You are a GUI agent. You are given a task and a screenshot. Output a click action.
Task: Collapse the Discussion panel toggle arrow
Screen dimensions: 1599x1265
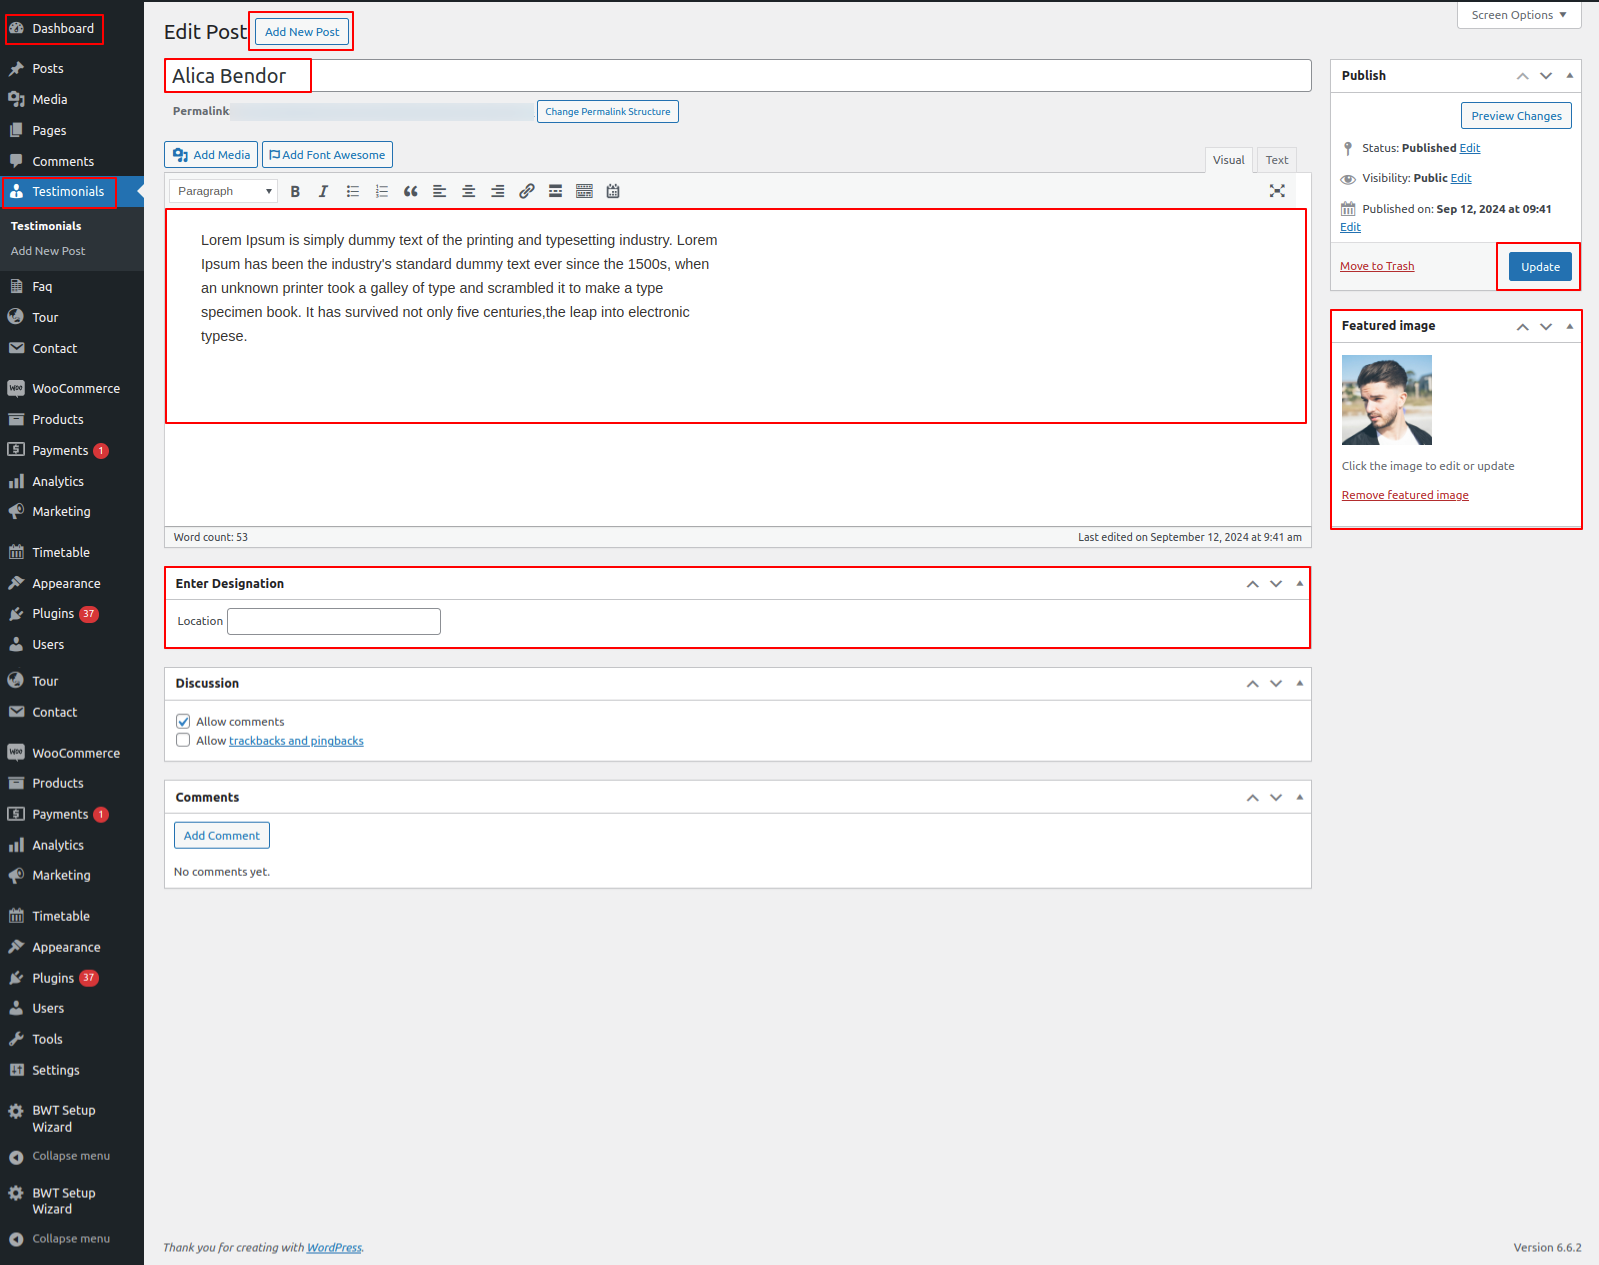(x=1299, y=684)
